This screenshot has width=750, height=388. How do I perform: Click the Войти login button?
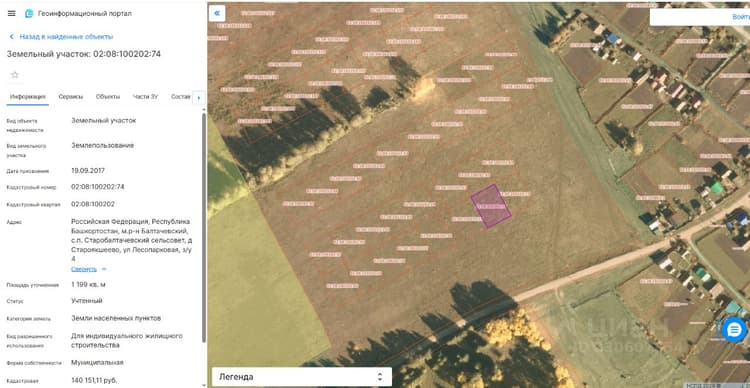(740, 17)
